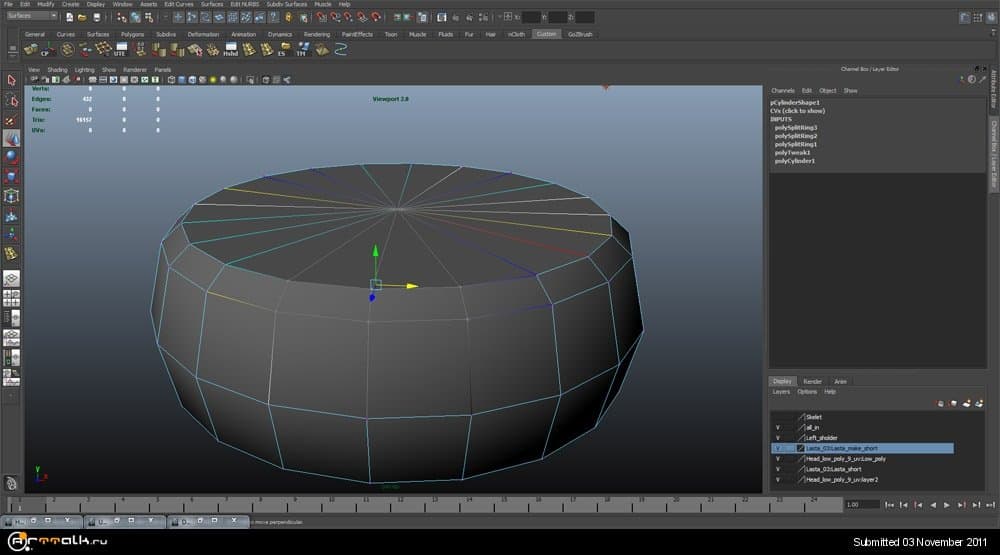
Task: Switch to the Polygons shelf tab
Action: coord(132,34)
